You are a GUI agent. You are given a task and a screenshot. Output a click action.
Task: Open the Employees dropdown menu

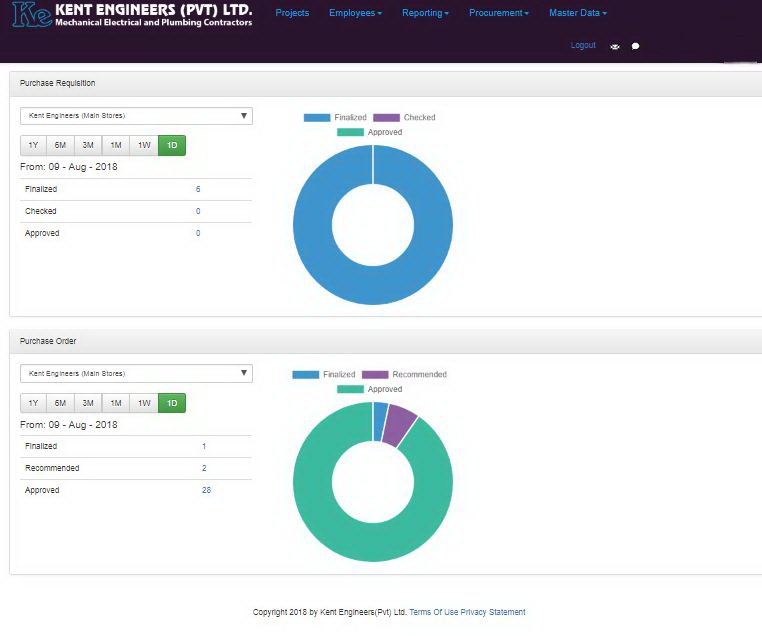click(x=355, y=13)
